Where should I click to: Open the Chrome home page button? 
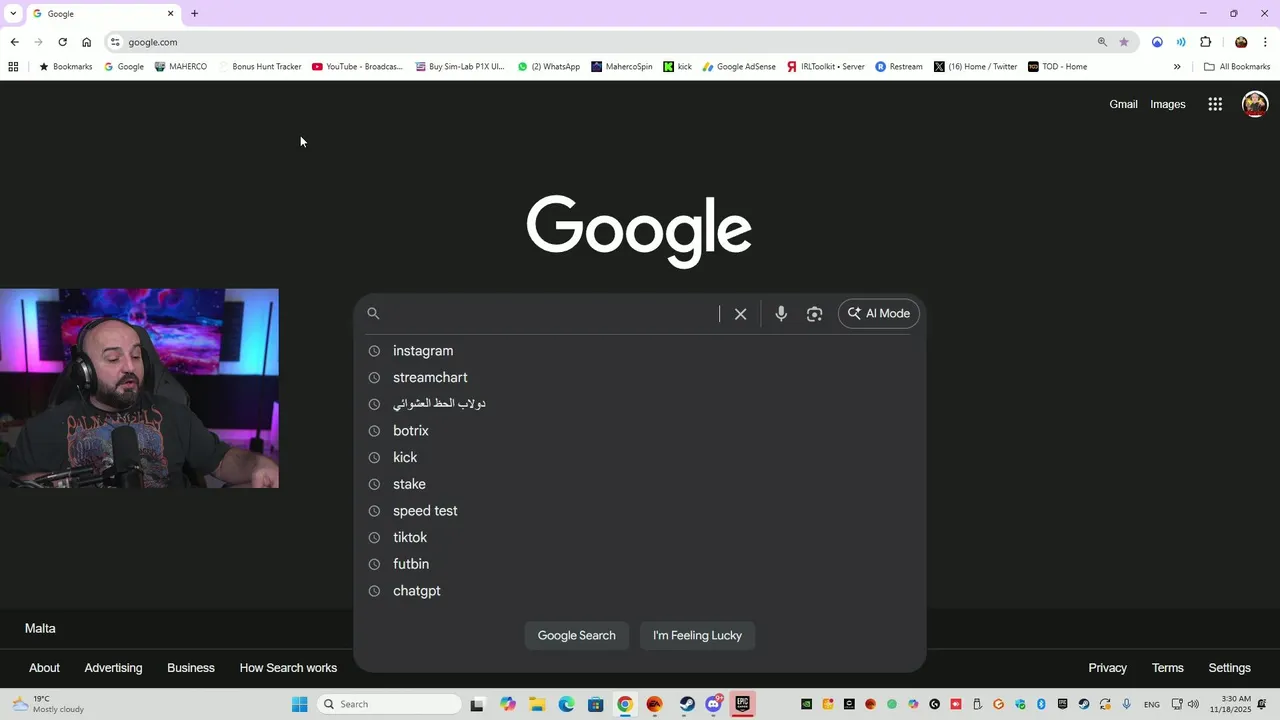coord(87,42)
